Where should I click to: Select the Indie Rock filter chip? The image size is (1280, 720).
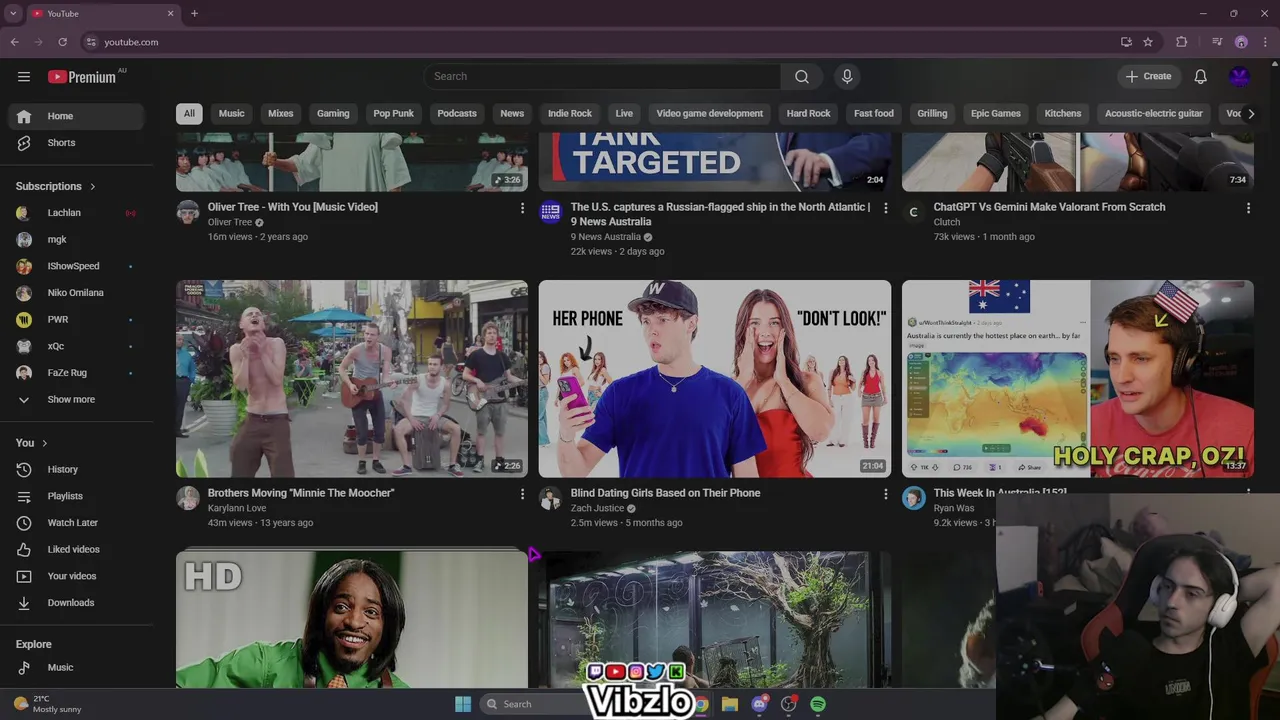click(x=570, y=113)
